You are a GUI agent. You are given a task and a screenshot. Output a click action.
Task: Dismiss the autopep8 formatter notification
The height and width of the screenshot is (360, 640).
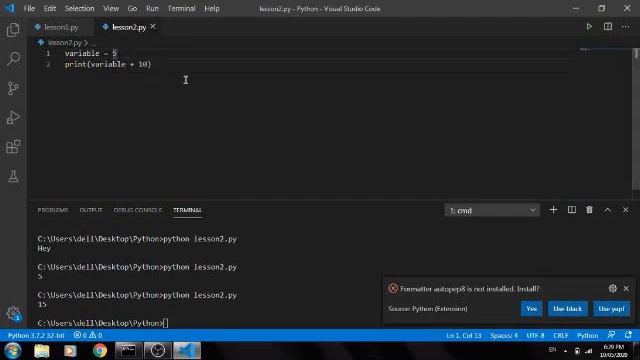(626, 289)
